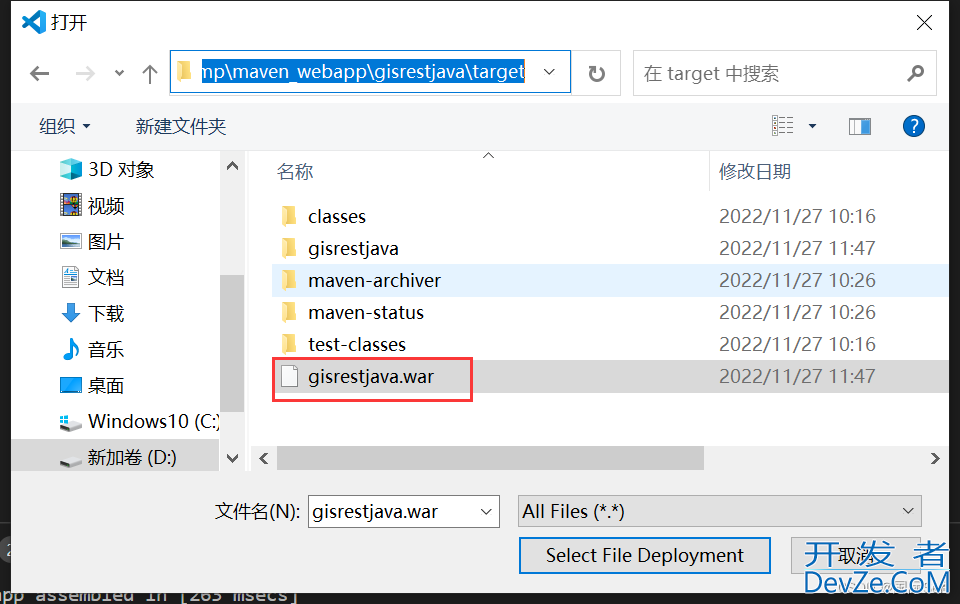Click gisrestjava.war file icon

pyautogui.click(x=289, y=376)
